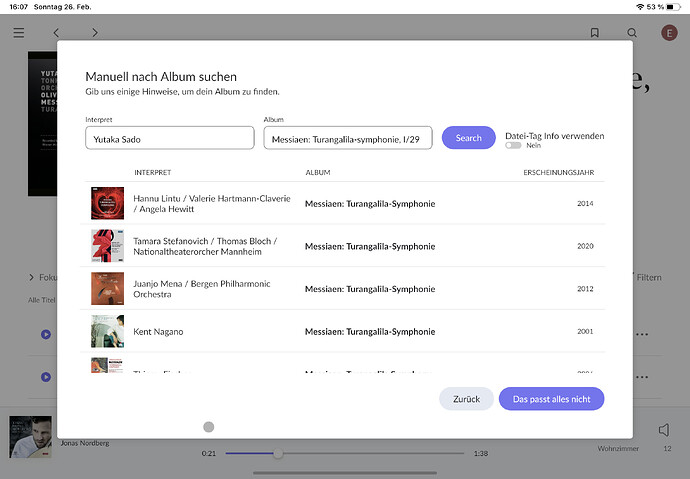Click the Album text field

click(x=348, y=138)
